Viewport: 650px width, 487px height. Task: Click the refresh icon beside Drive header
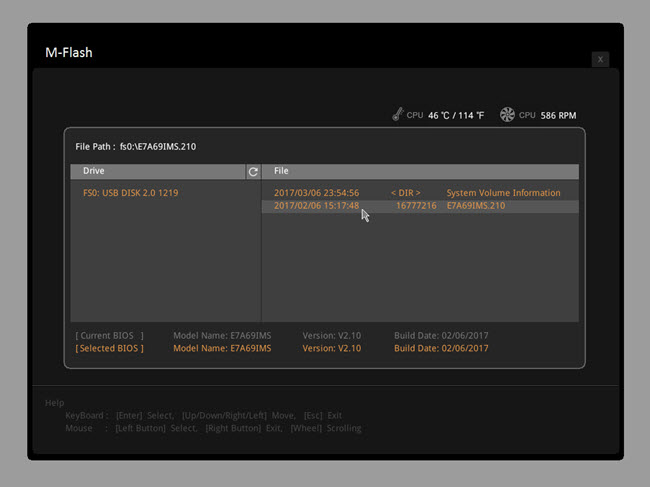[x=253, y=172]
